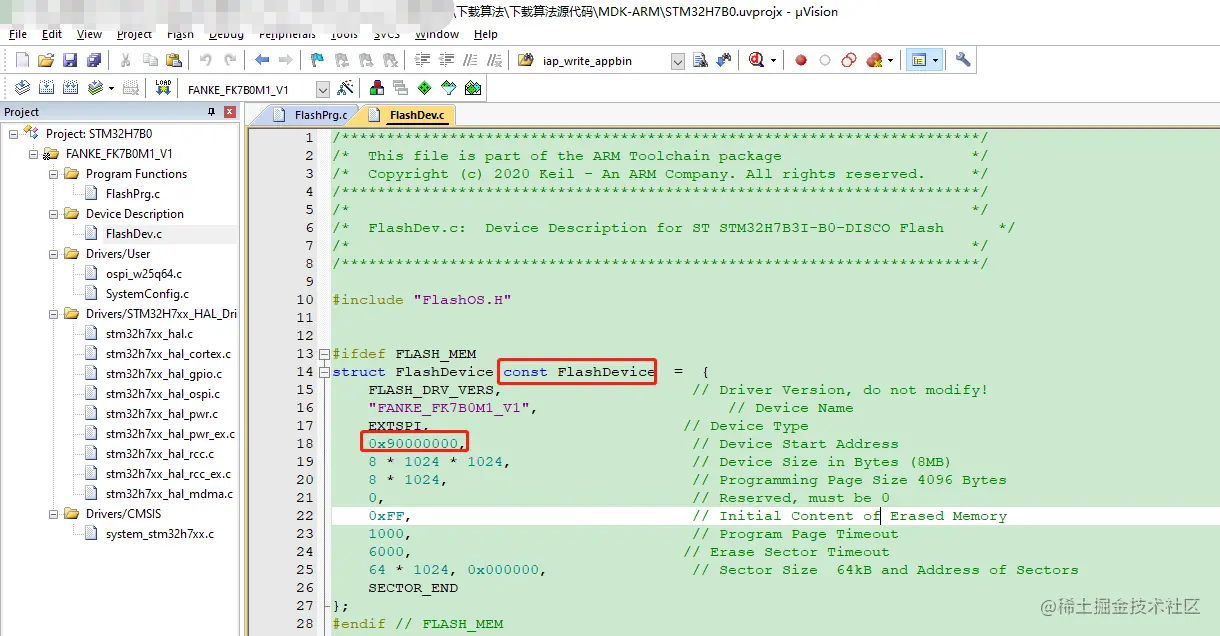Image resolution: width=1220 pixels, height=636 pixels.
Task: Click the Copy toolbar icon
Action: click(x=150, y=60)
